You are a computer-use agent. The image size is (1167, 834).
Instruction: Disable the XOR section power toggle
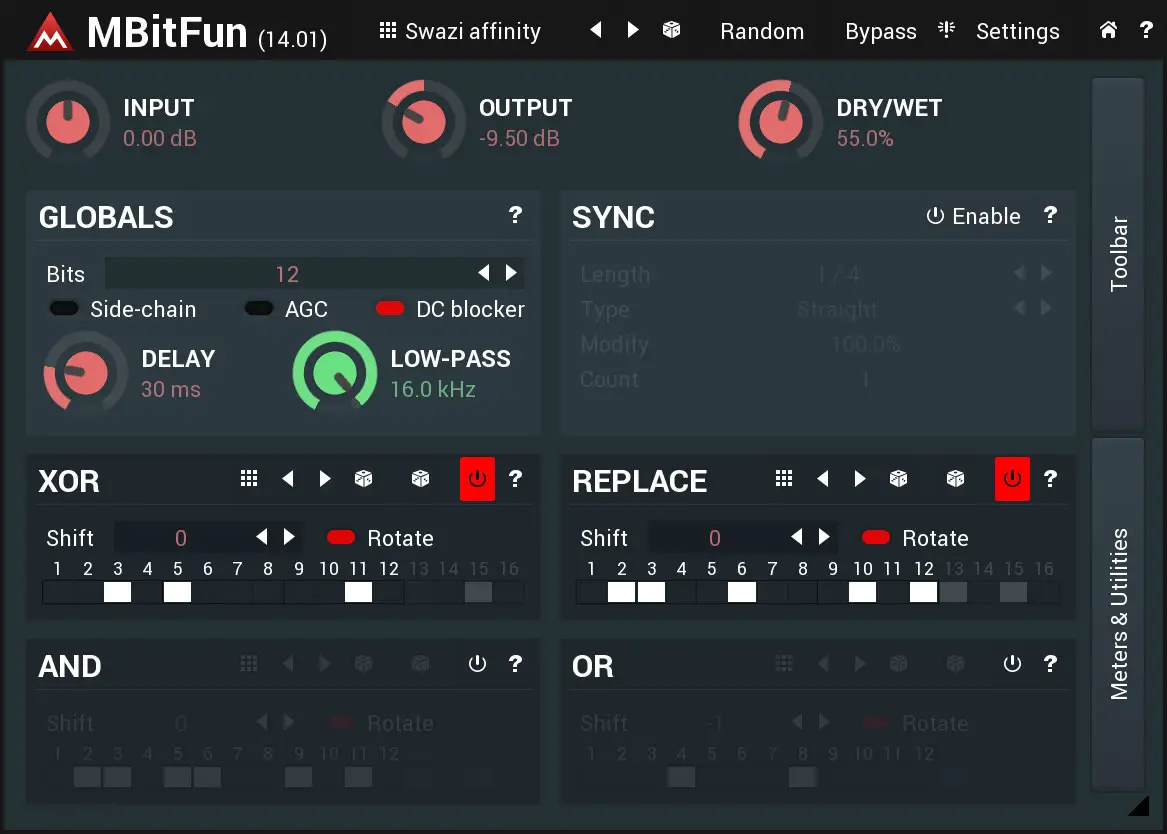(477, 479)
